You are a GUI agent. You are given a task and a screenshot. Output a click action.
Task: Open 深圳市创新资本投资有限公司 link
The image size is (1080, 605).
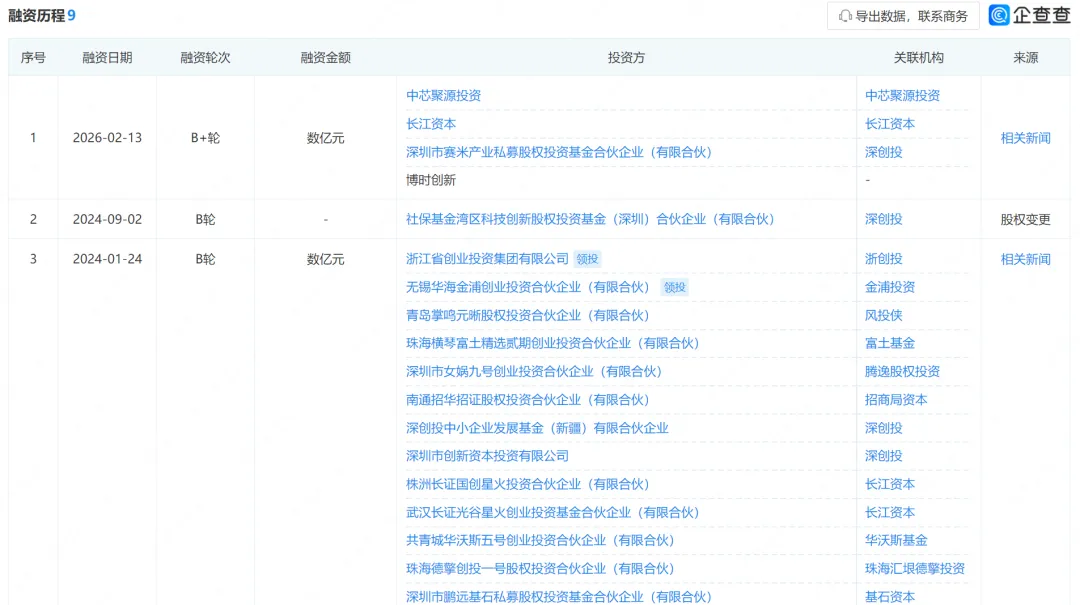point(487,455)
